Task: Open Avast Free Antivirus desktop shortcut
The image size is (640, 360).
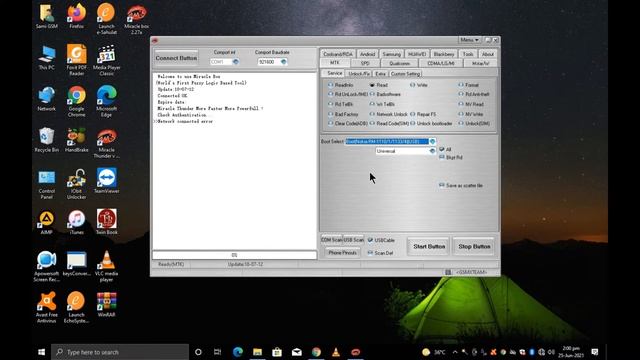Action: 47,307
